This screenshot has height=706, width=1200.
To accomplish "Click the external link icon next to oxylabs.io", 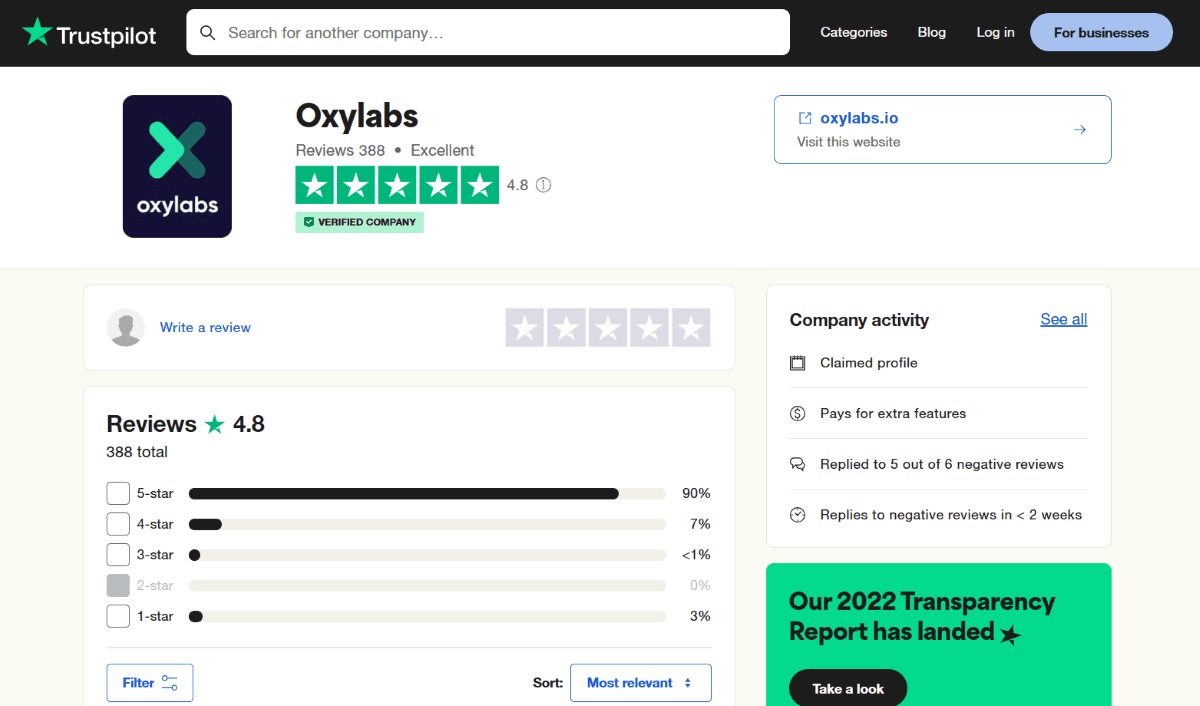I will (x=805, y=118).
